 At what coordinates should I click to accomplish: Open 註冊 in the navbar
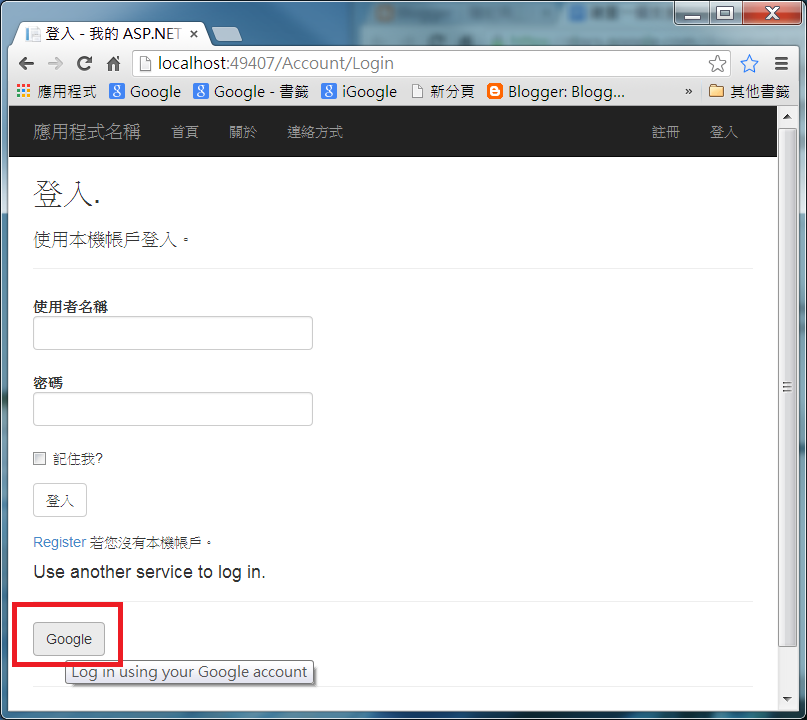[666, 132]
